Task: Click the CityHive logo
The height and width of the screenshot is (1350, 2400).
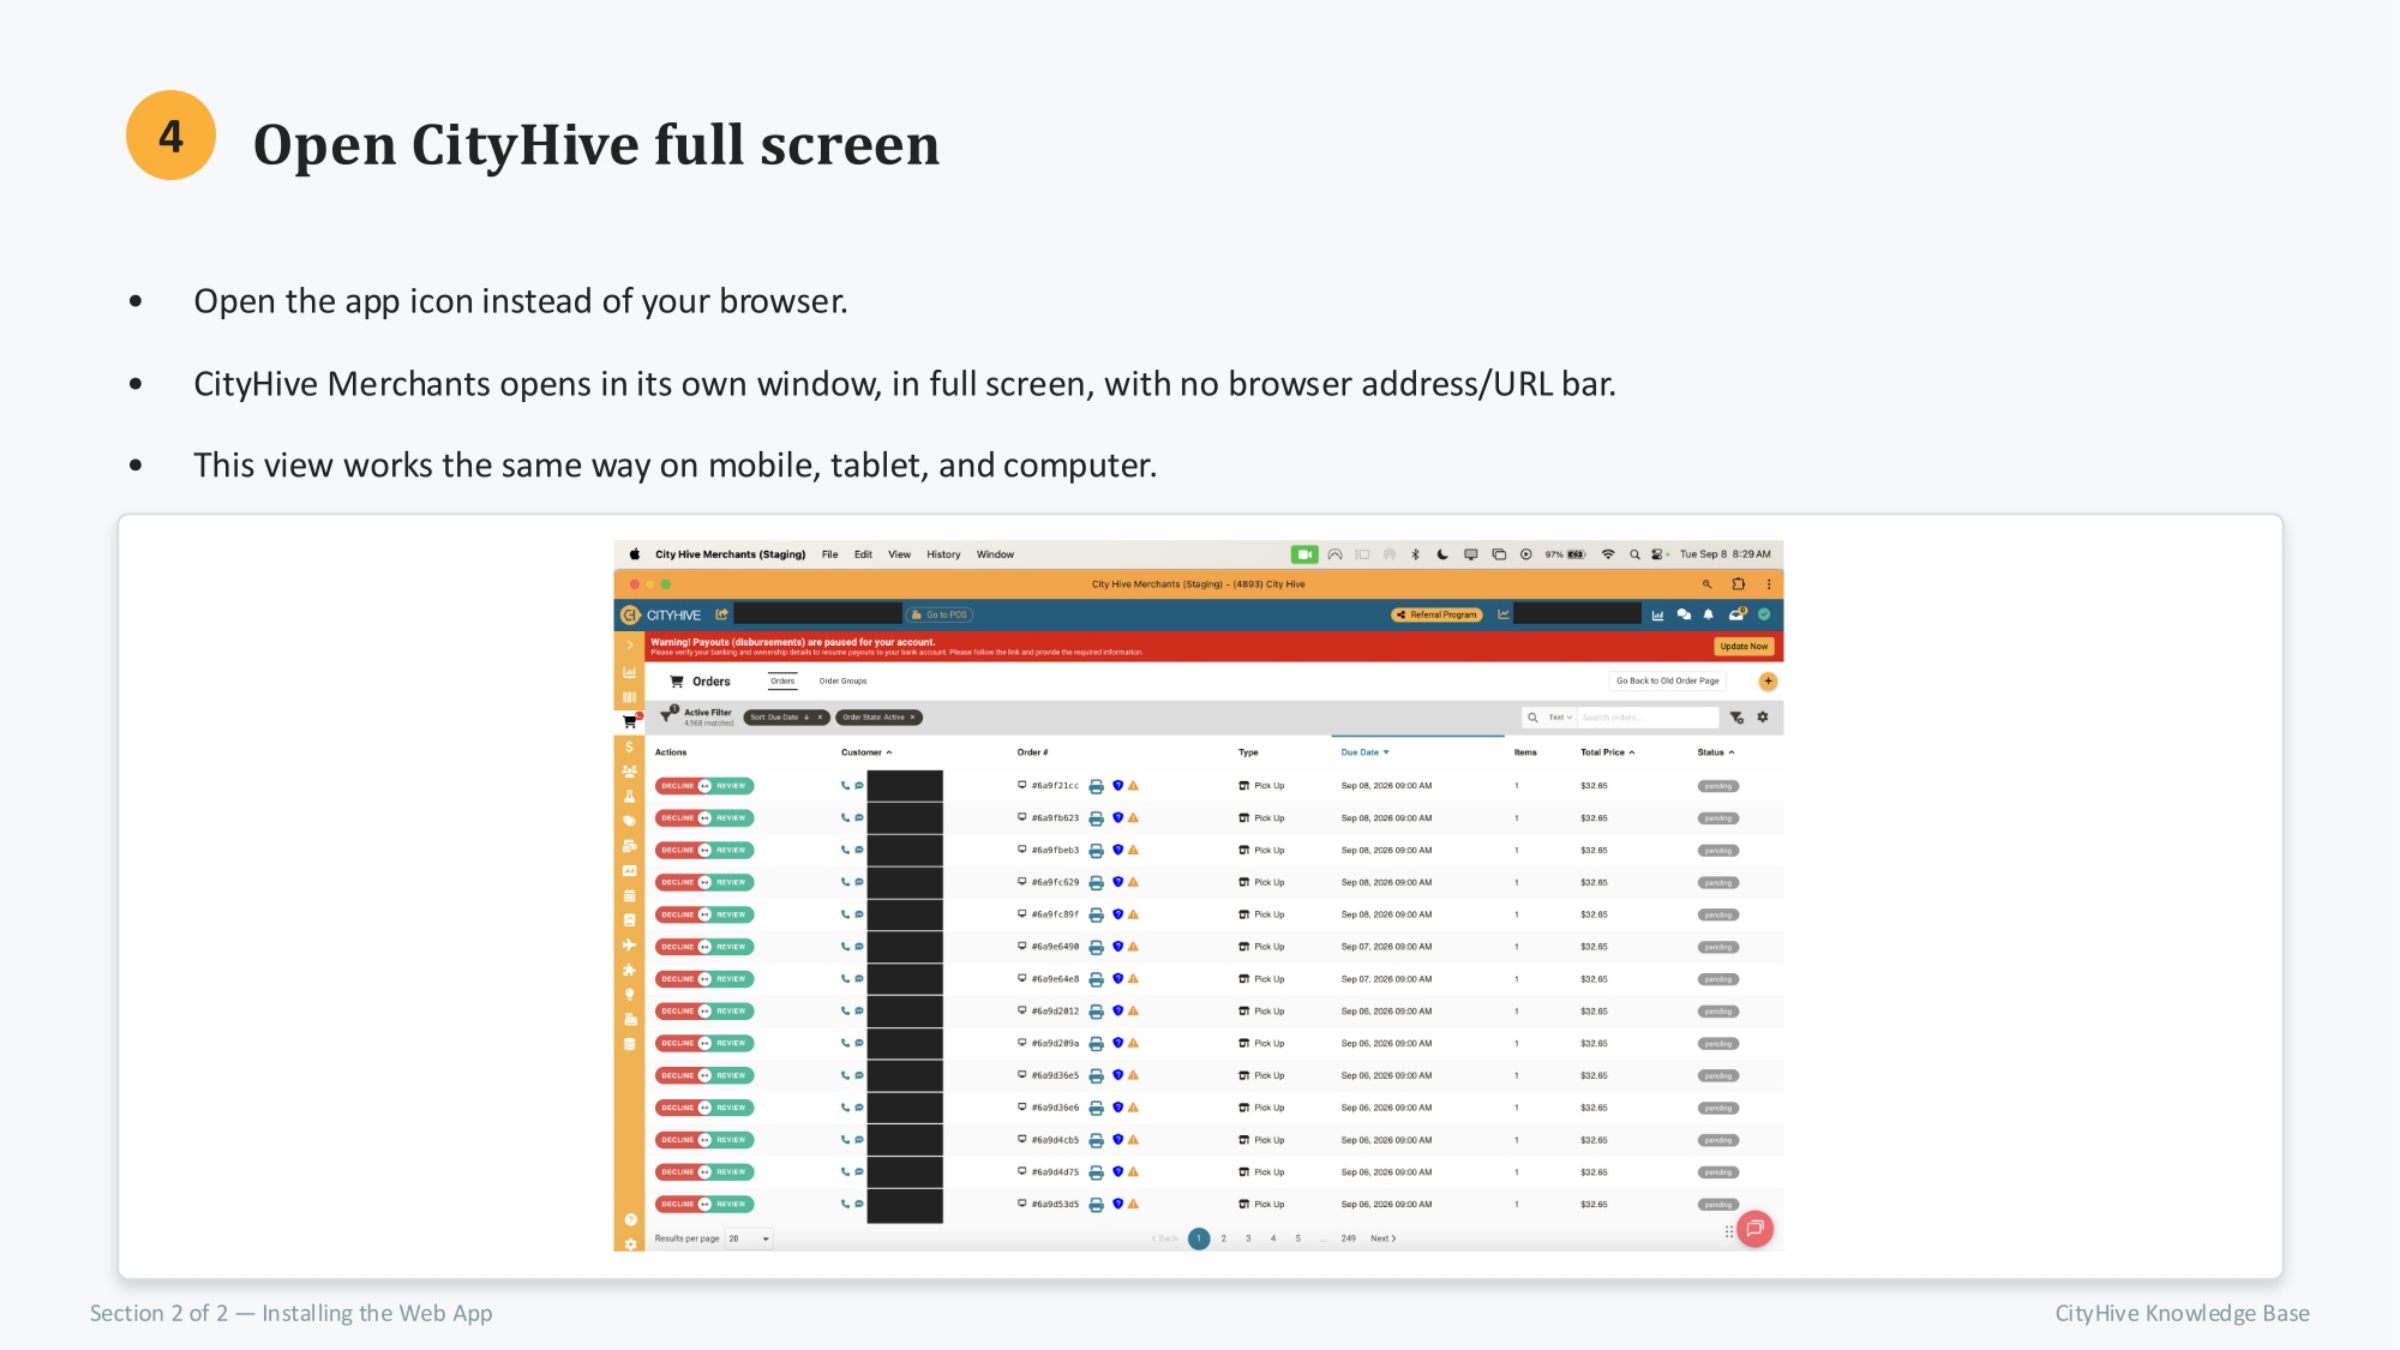Action: pyautogui.click(x=661, y=615)
